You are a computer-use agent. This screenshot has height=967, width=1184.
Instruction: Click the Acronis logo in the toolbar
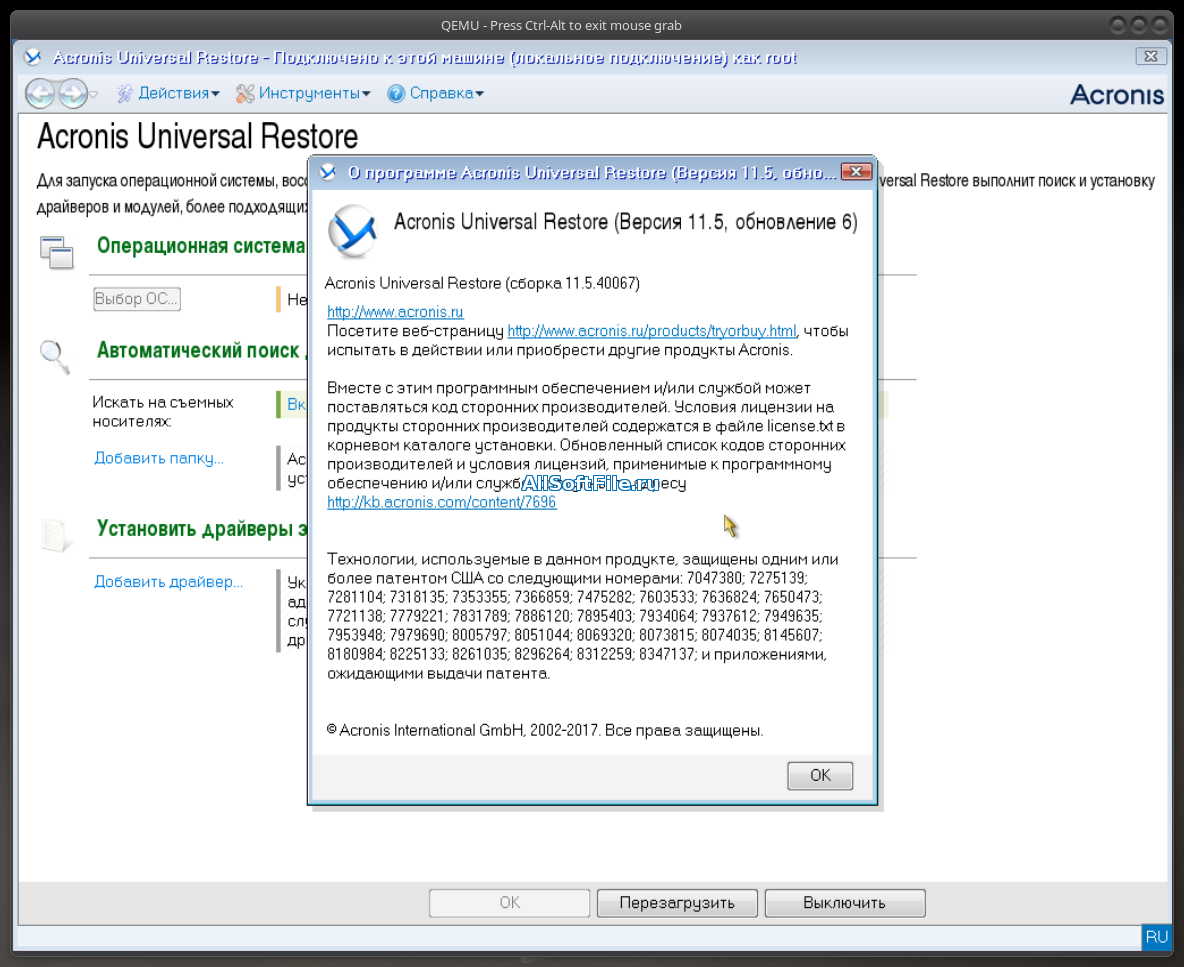click(1117, 95)
